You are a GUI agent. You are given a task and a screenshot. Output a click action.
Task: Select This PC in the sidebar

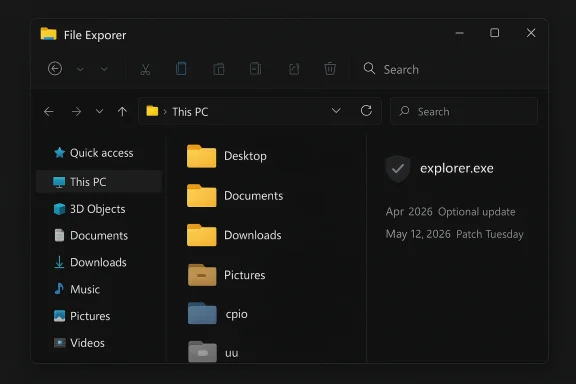[x=99, y=182]
